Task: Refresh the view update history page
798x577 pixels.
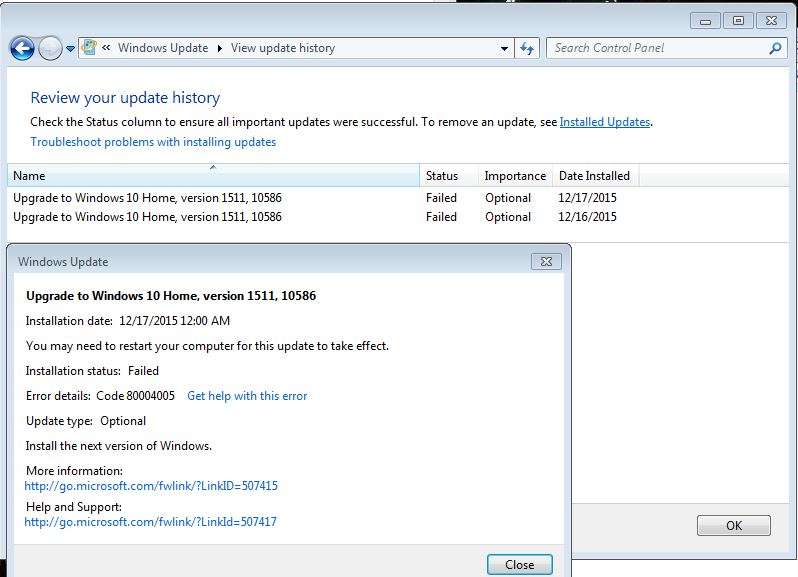Action: click(527, 49)
